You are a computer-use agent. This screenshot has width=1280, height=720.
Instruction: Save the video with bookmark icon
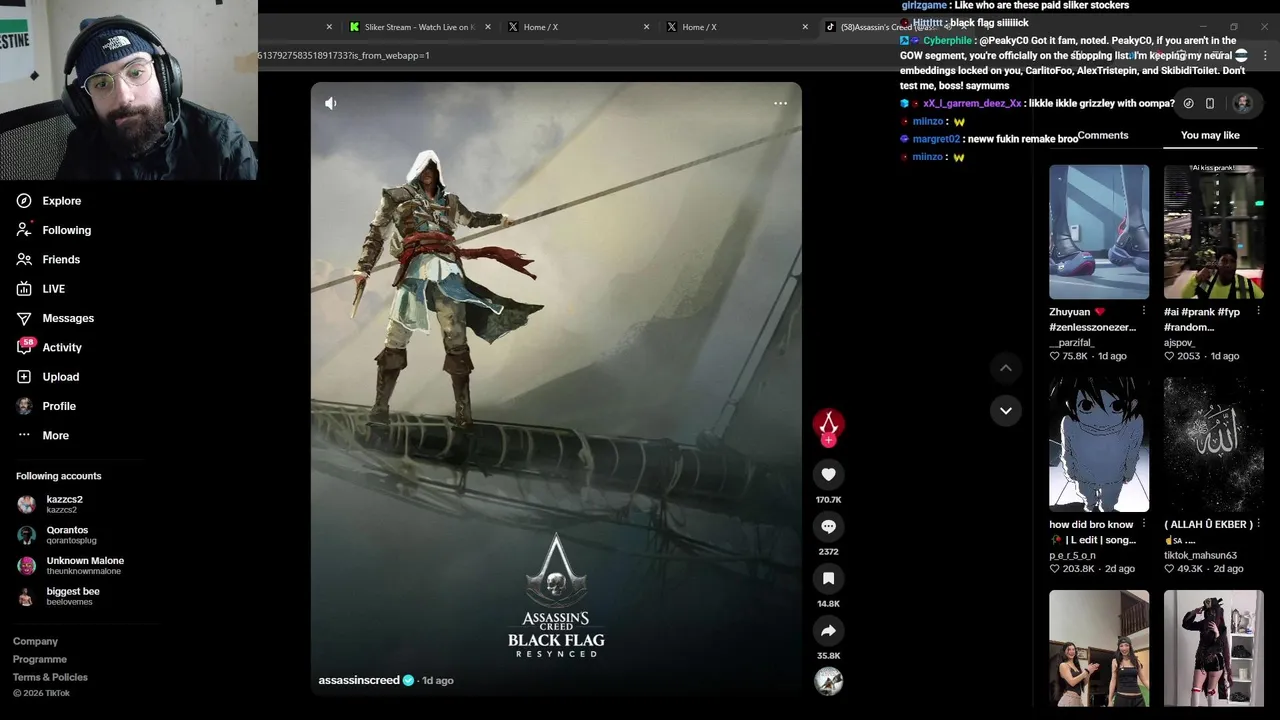tap(828, 578)
